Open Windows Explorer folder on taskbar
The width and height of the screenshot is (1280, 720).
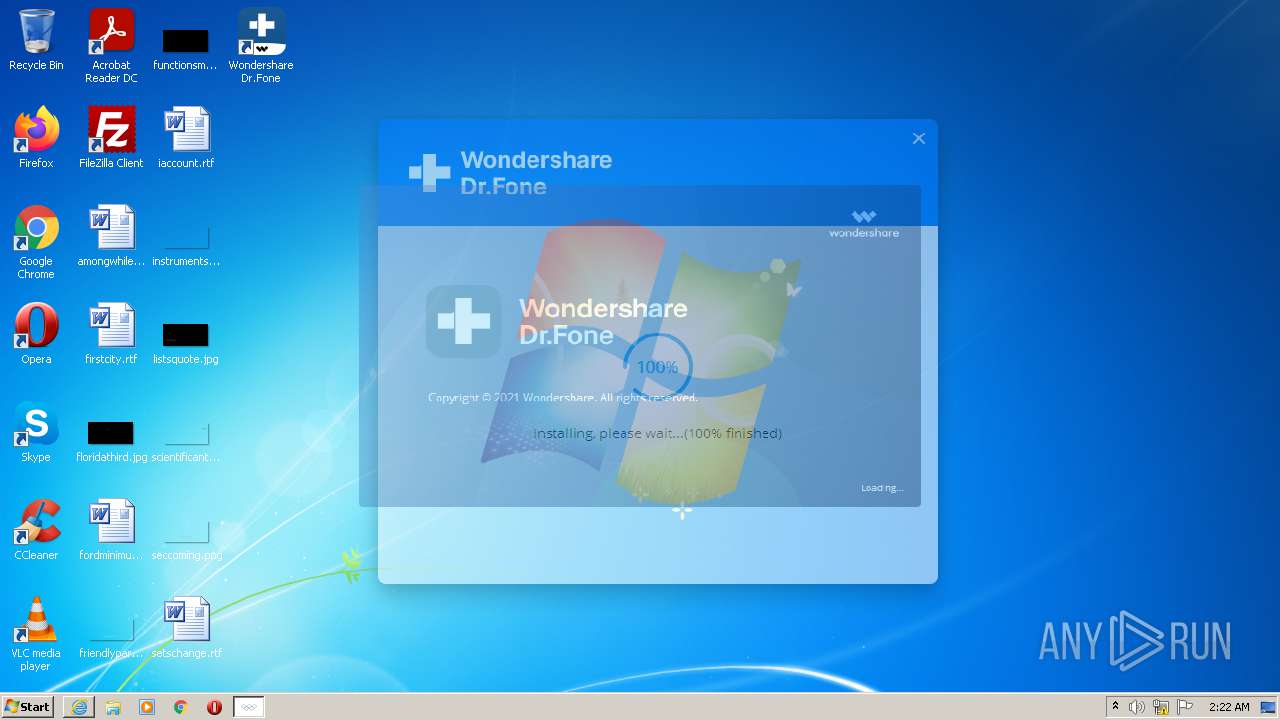[113, 707]
